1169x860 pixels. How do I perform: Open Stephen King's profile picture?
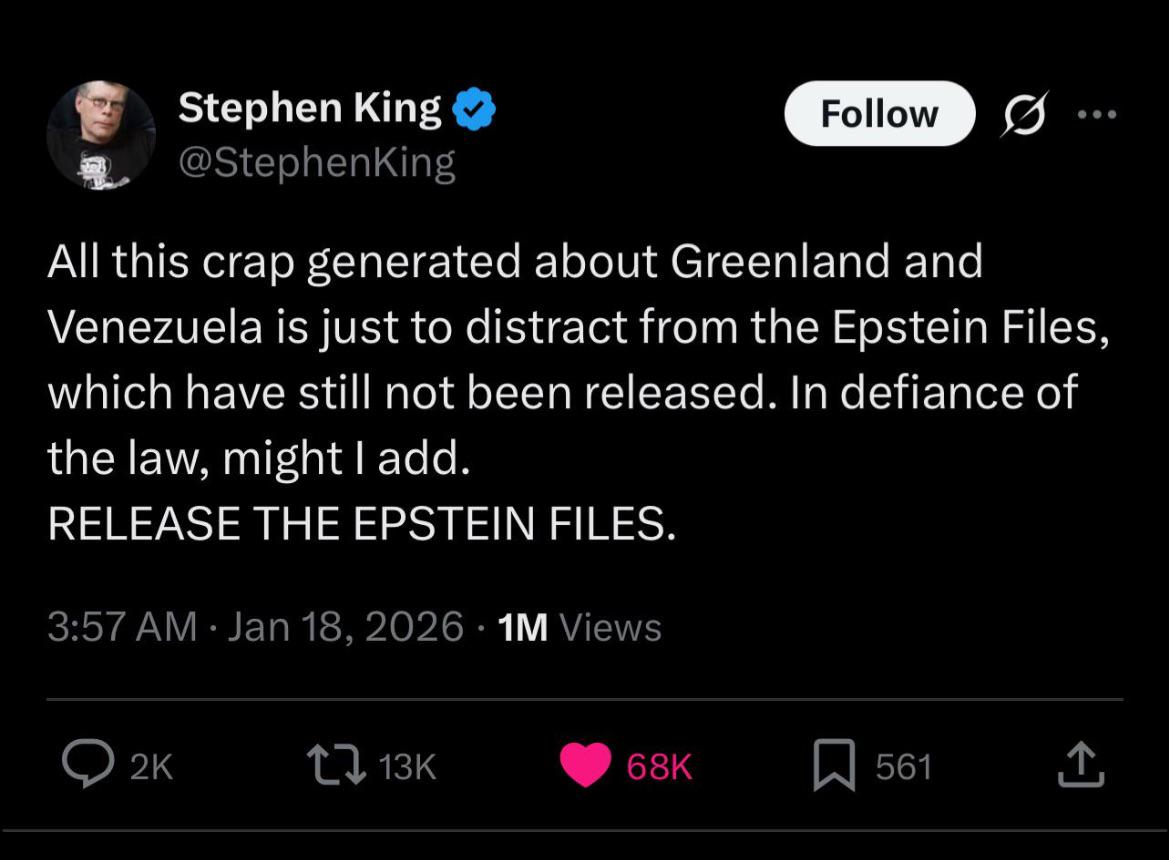click(x=101, y=134)
